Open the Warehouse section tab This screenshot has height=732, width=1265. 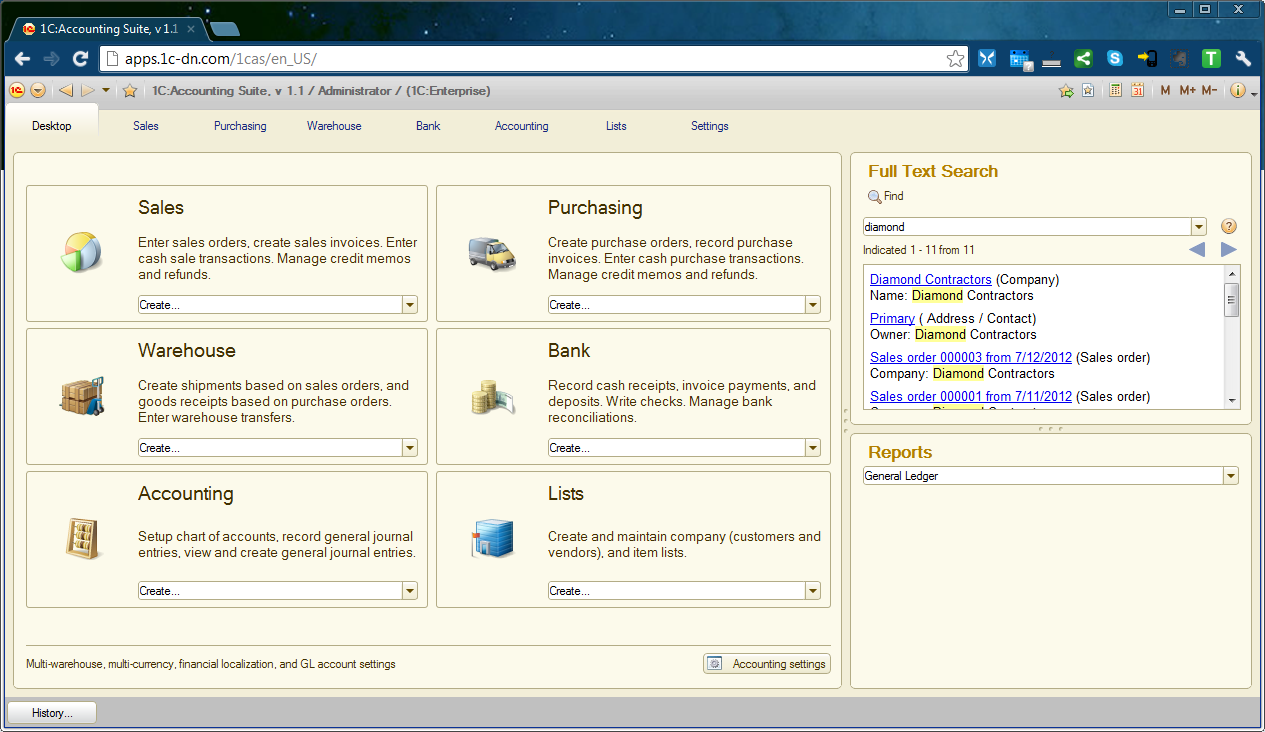click(x=334, y=126)
